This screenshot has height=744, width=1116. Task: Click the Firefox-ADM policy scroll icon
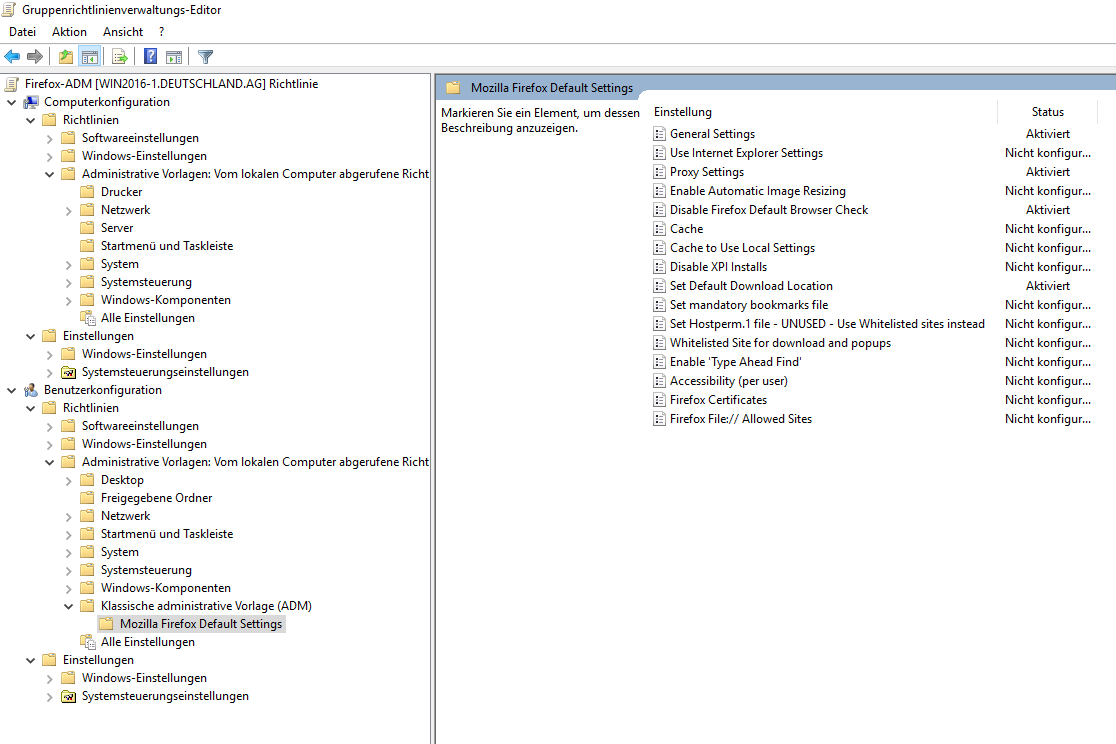(11, 84)
